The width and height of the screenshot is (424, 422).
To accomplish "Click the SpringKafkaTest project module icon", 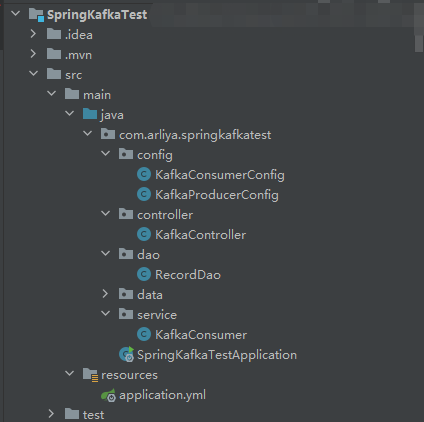I will [x=36, y=15].
